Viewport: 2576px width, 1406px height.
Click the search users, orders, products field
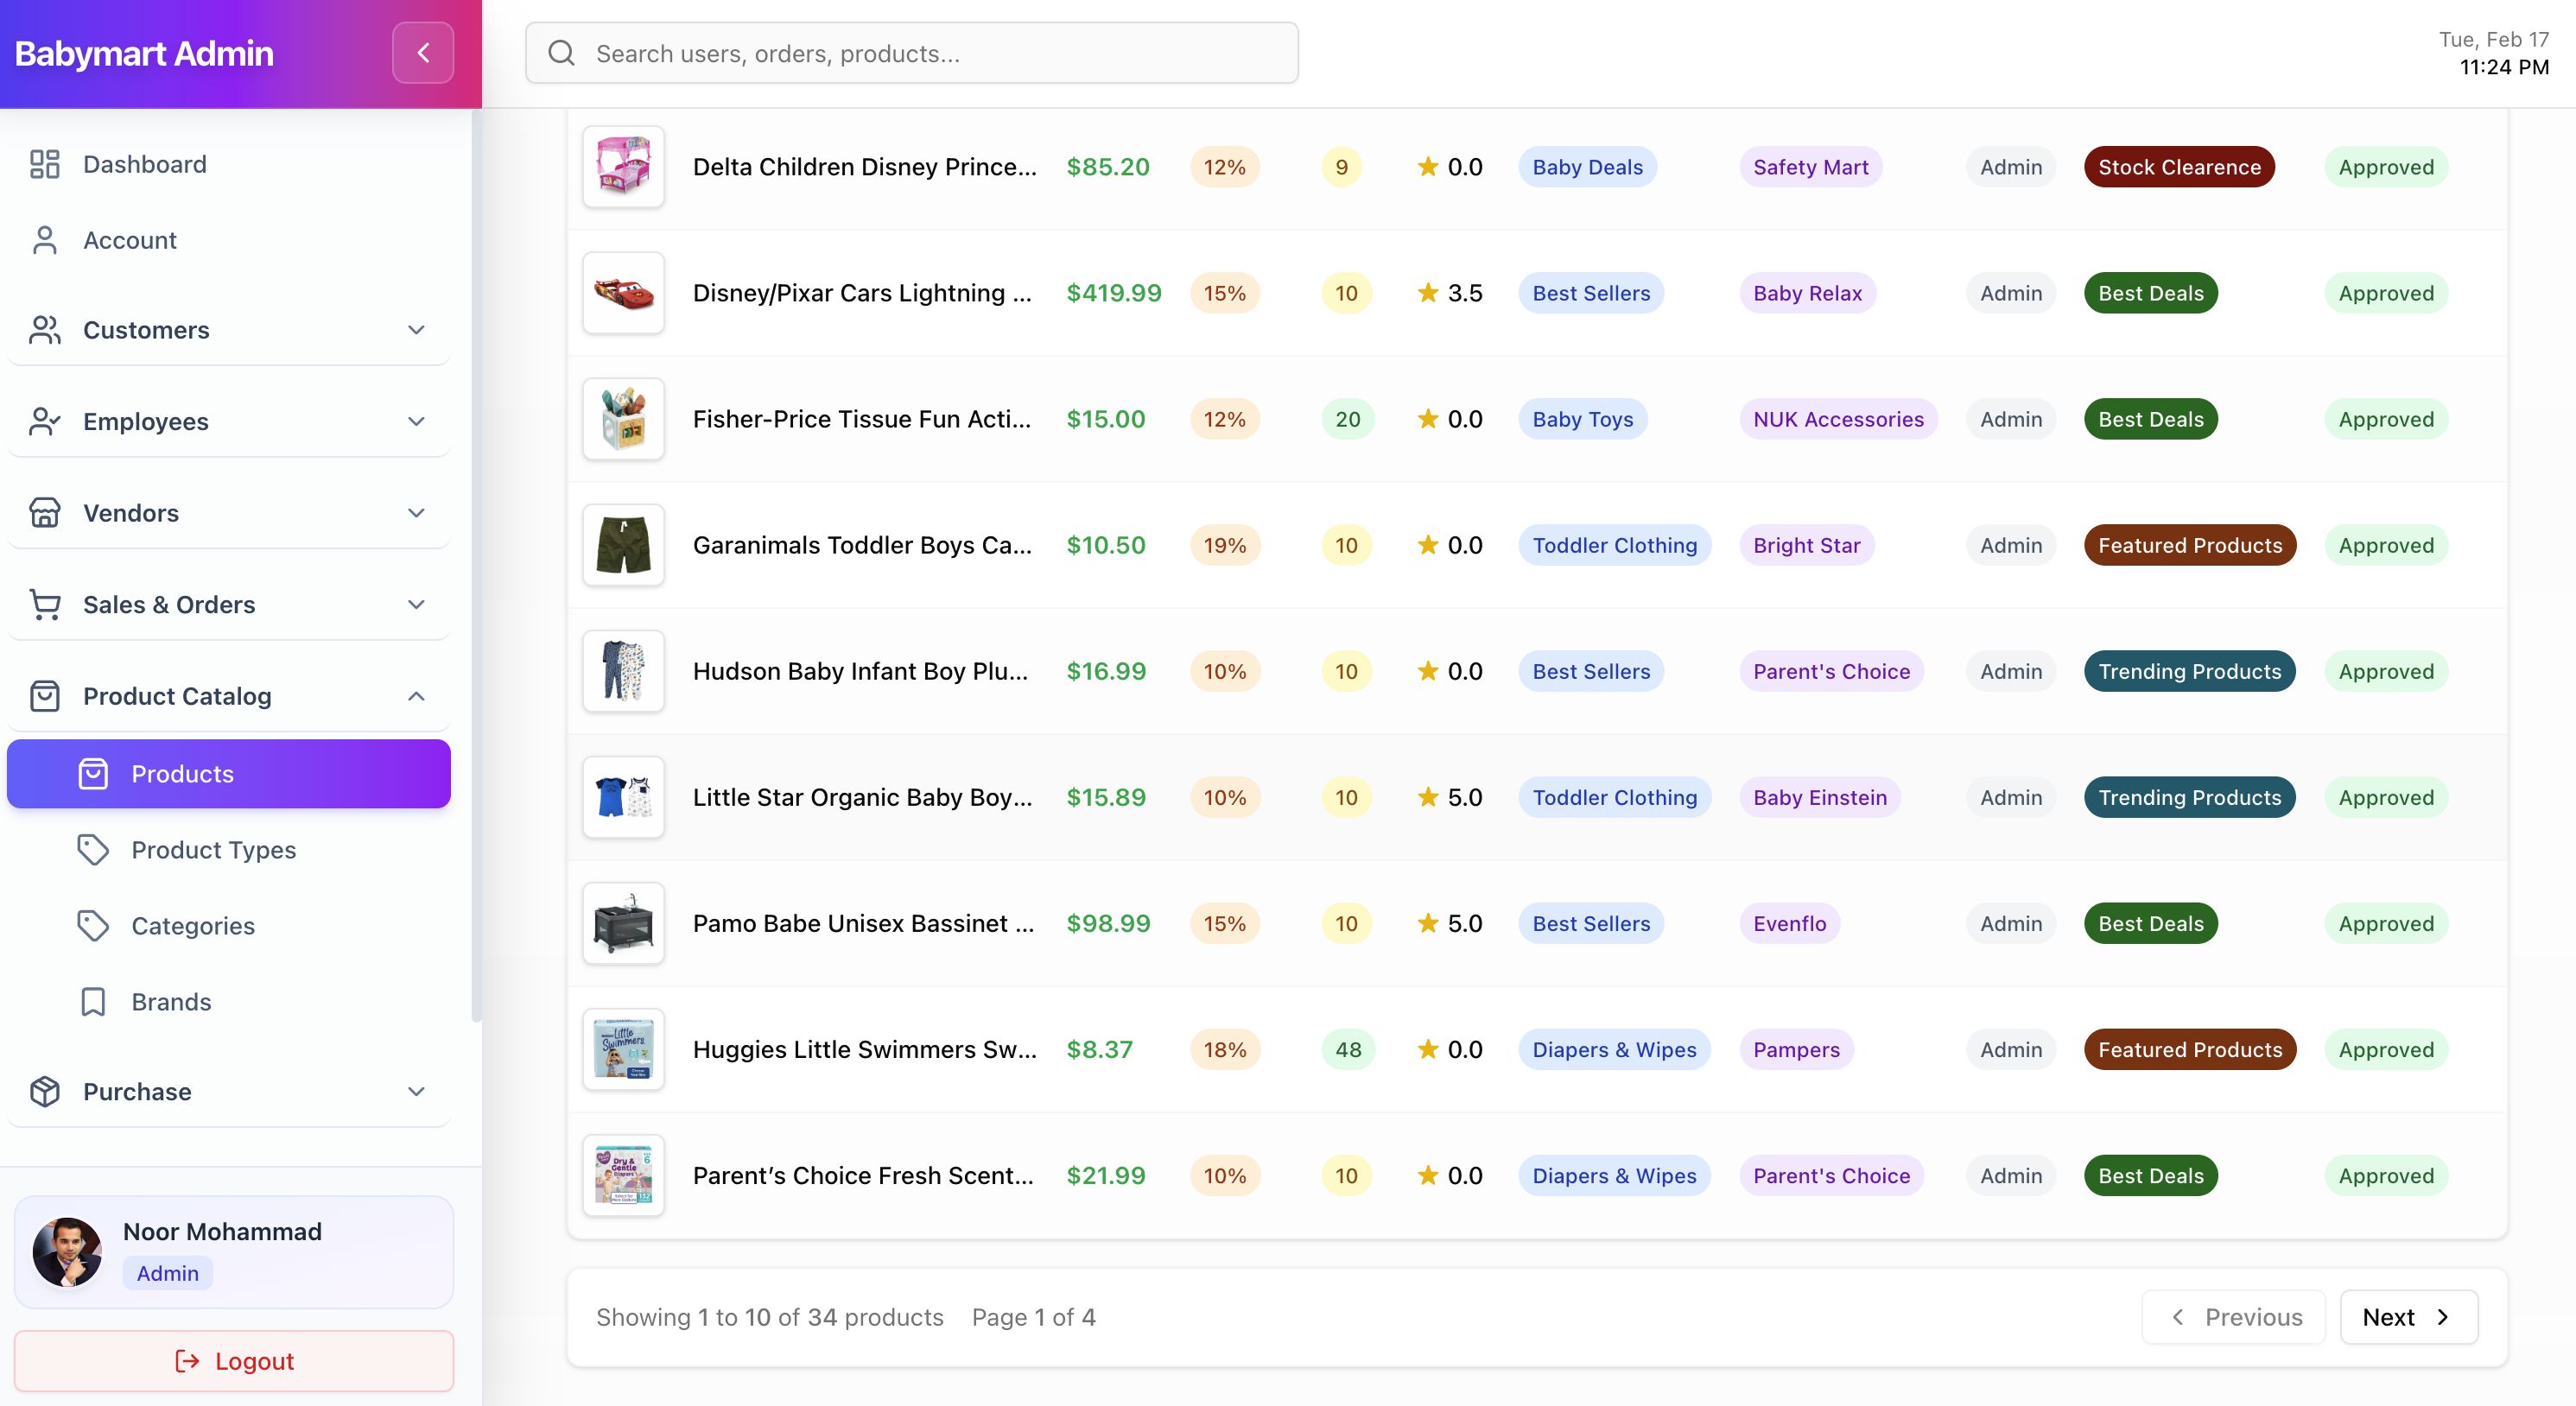click(x=930, y=53)
